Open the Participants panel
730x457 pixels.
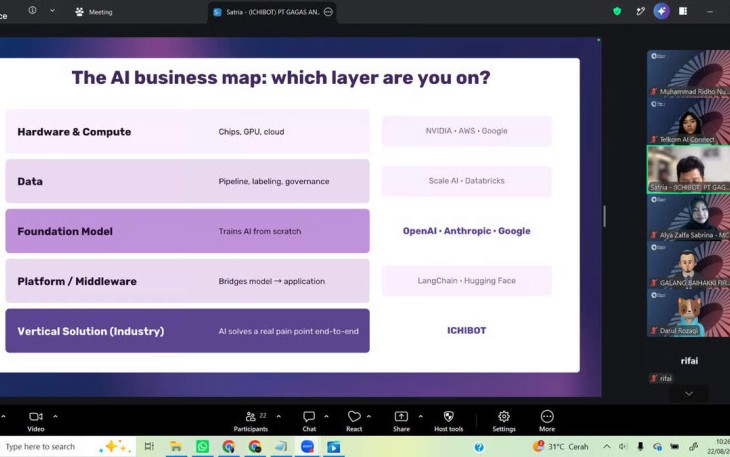251,421
